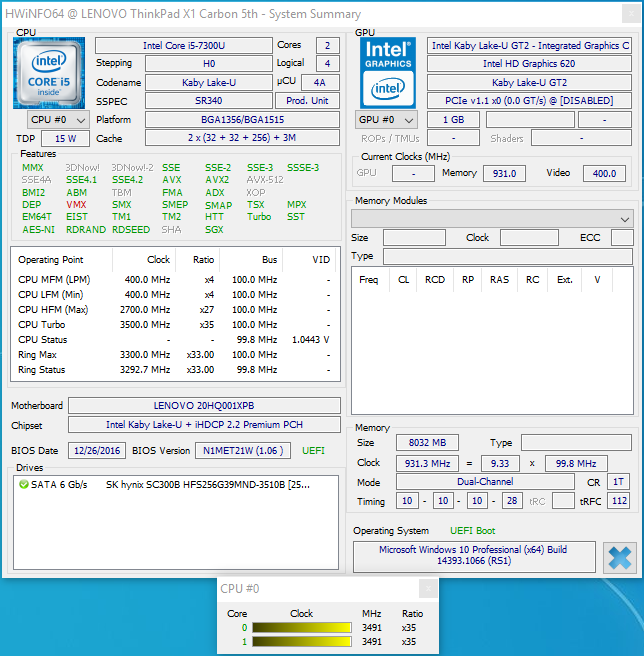Select the CPU MFM (LPM) row
The image size is (644, 656).
click(174, 279)
